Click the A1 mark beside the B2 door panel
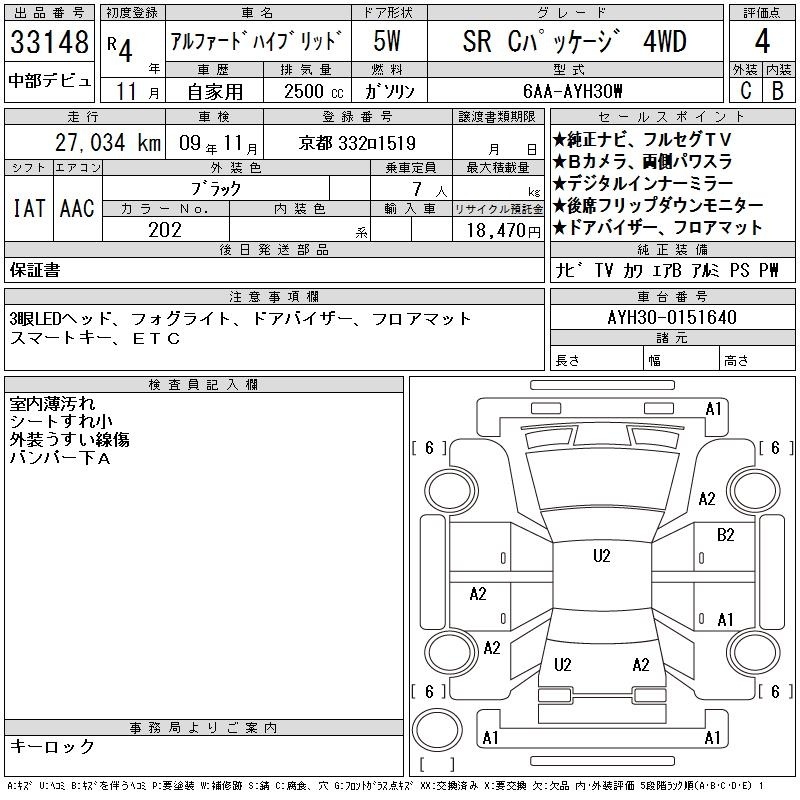This screenshot has width=800, height=800. 726,619
